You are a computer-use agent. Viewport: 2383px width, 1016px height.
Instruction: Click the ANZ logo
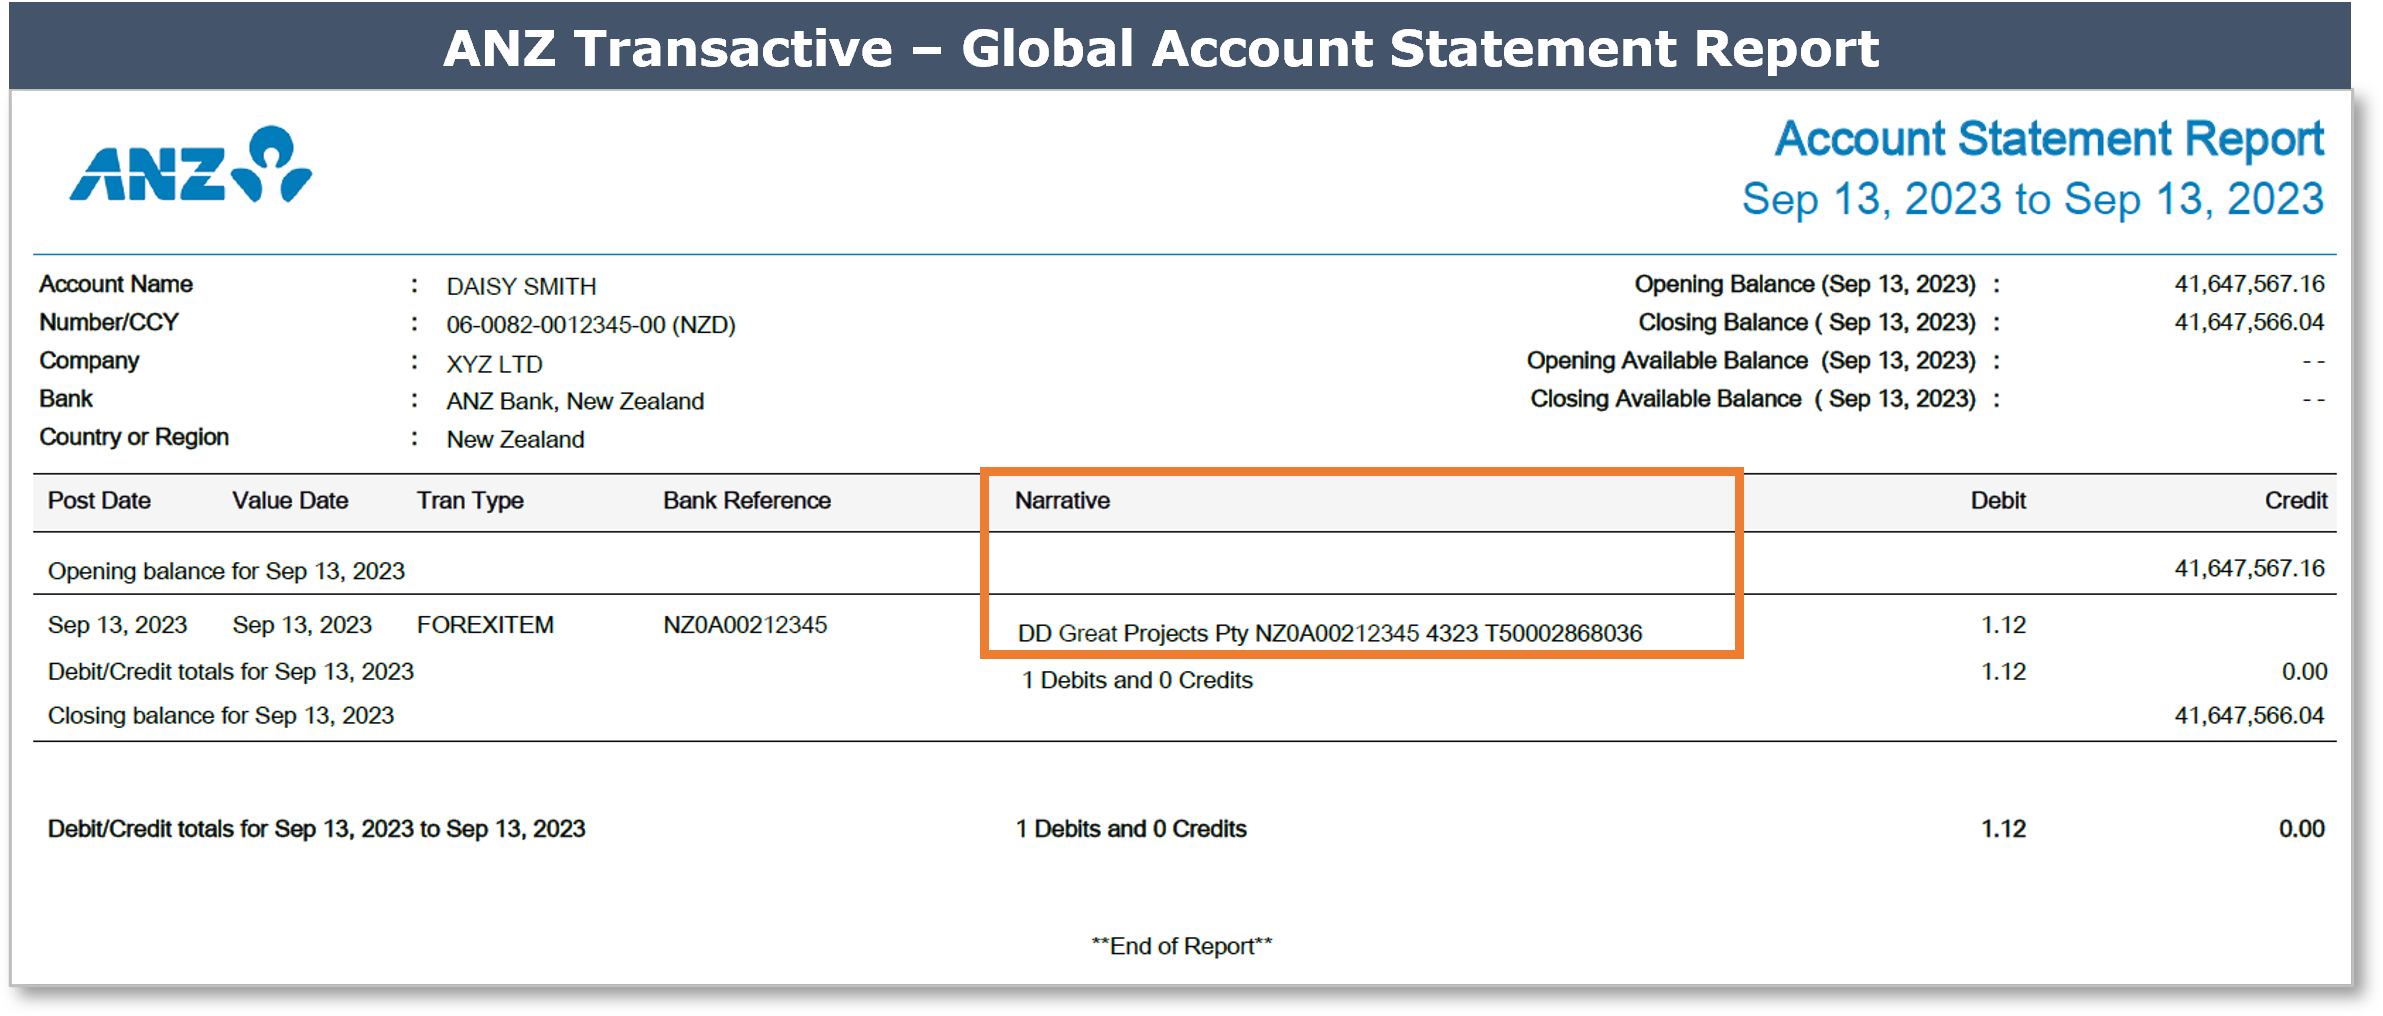coord(190,166)
